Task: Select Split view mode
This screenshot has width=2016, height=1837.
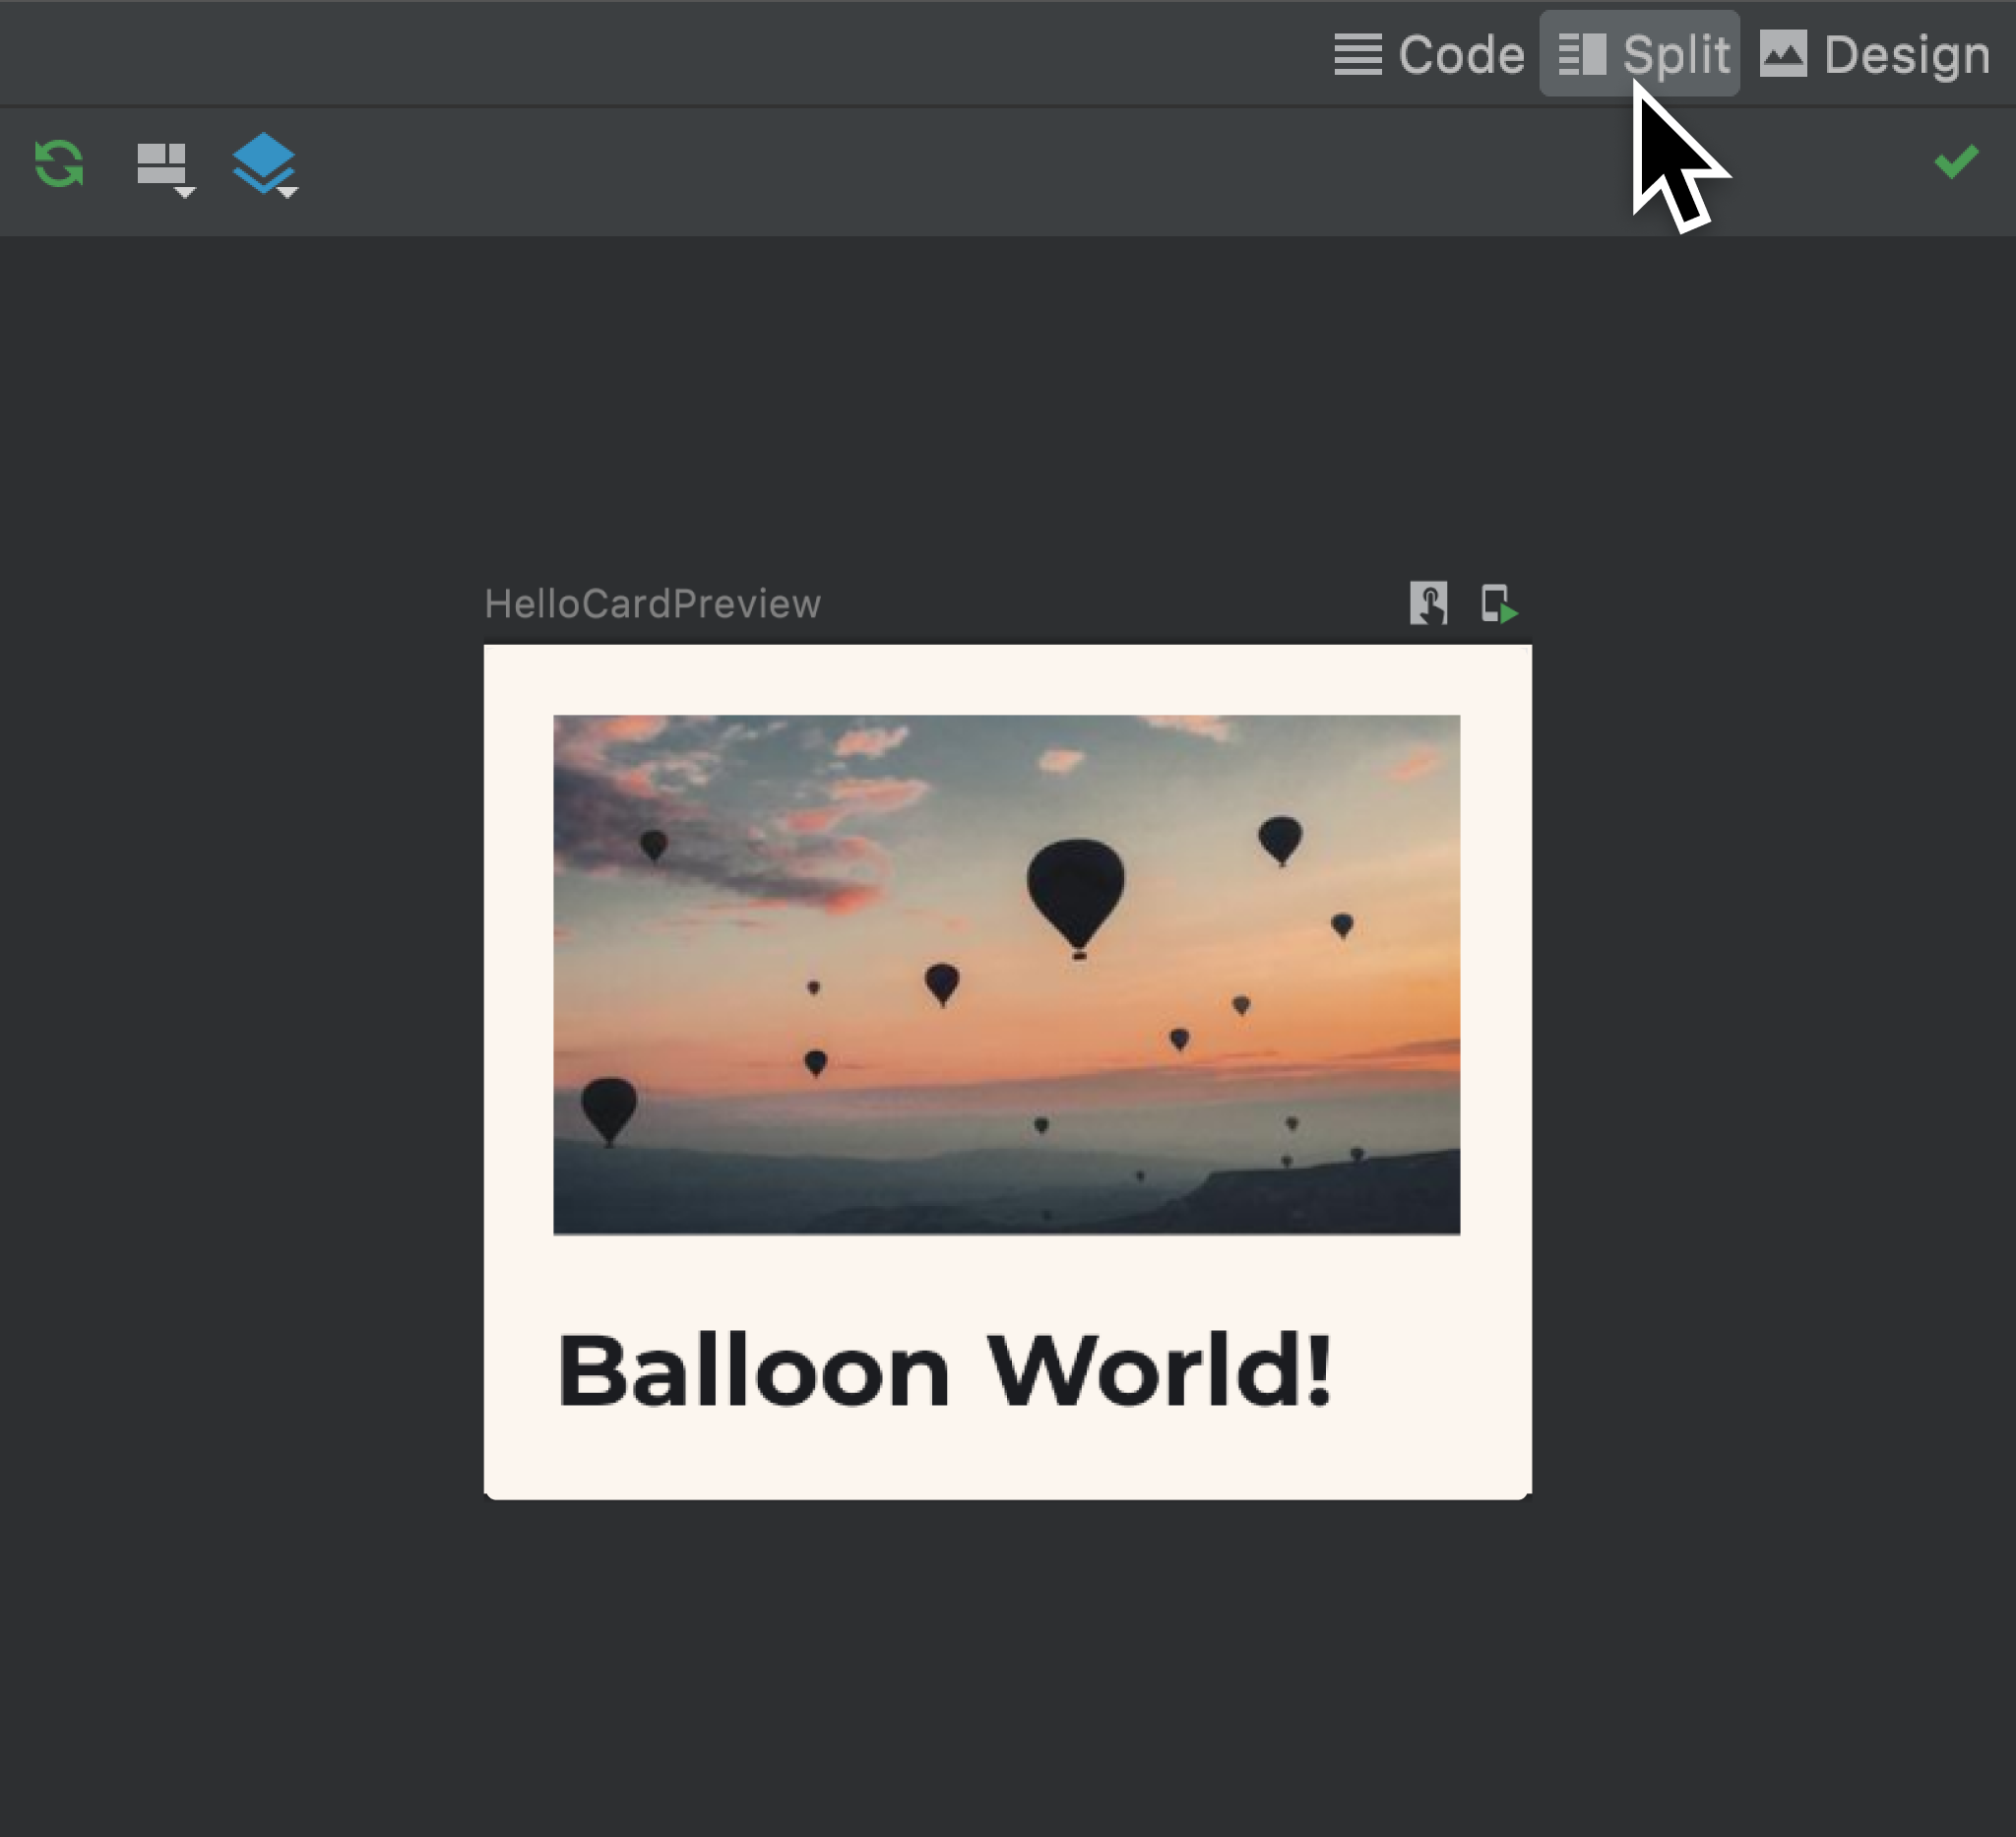Action: [1640, 51]
